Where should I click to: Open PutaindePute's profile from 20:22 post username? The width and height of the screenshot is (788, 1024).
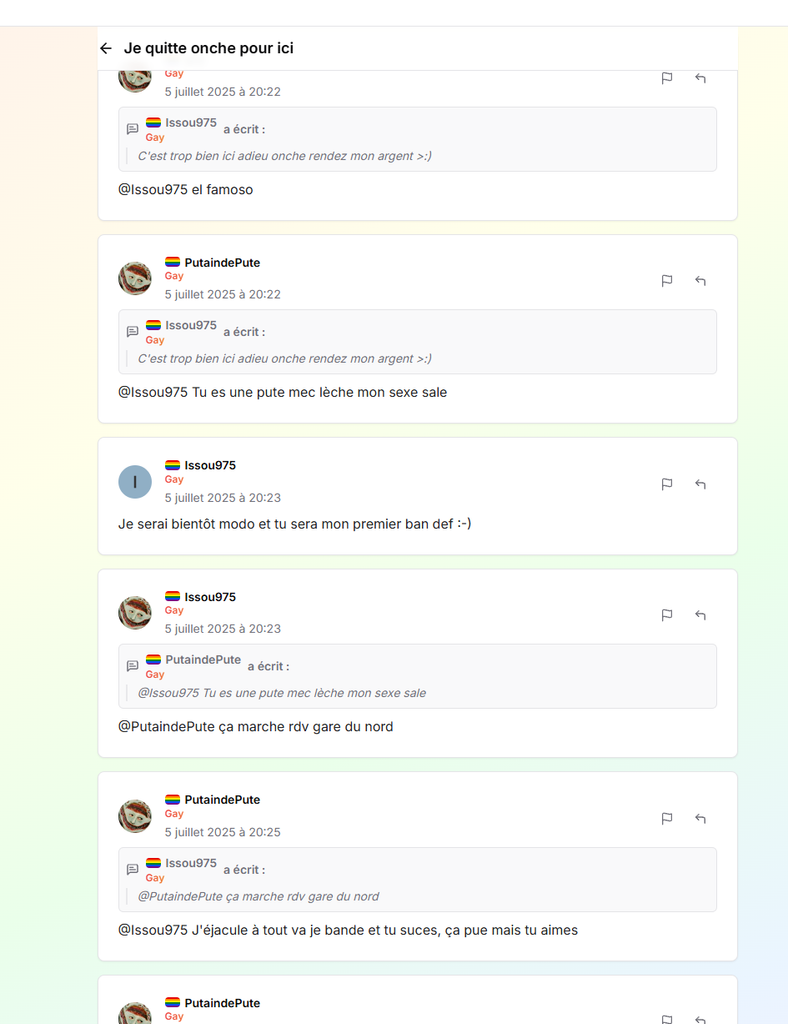[222, 263]
